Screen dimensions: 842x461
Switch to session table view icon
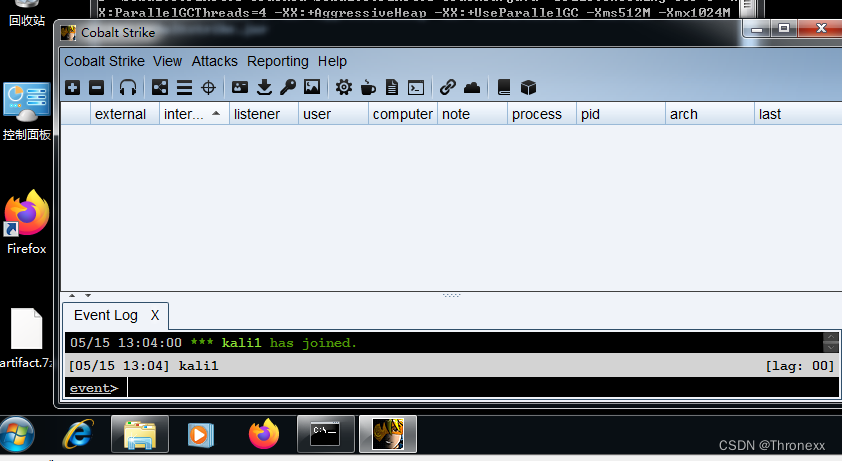[x=184, y=88]
